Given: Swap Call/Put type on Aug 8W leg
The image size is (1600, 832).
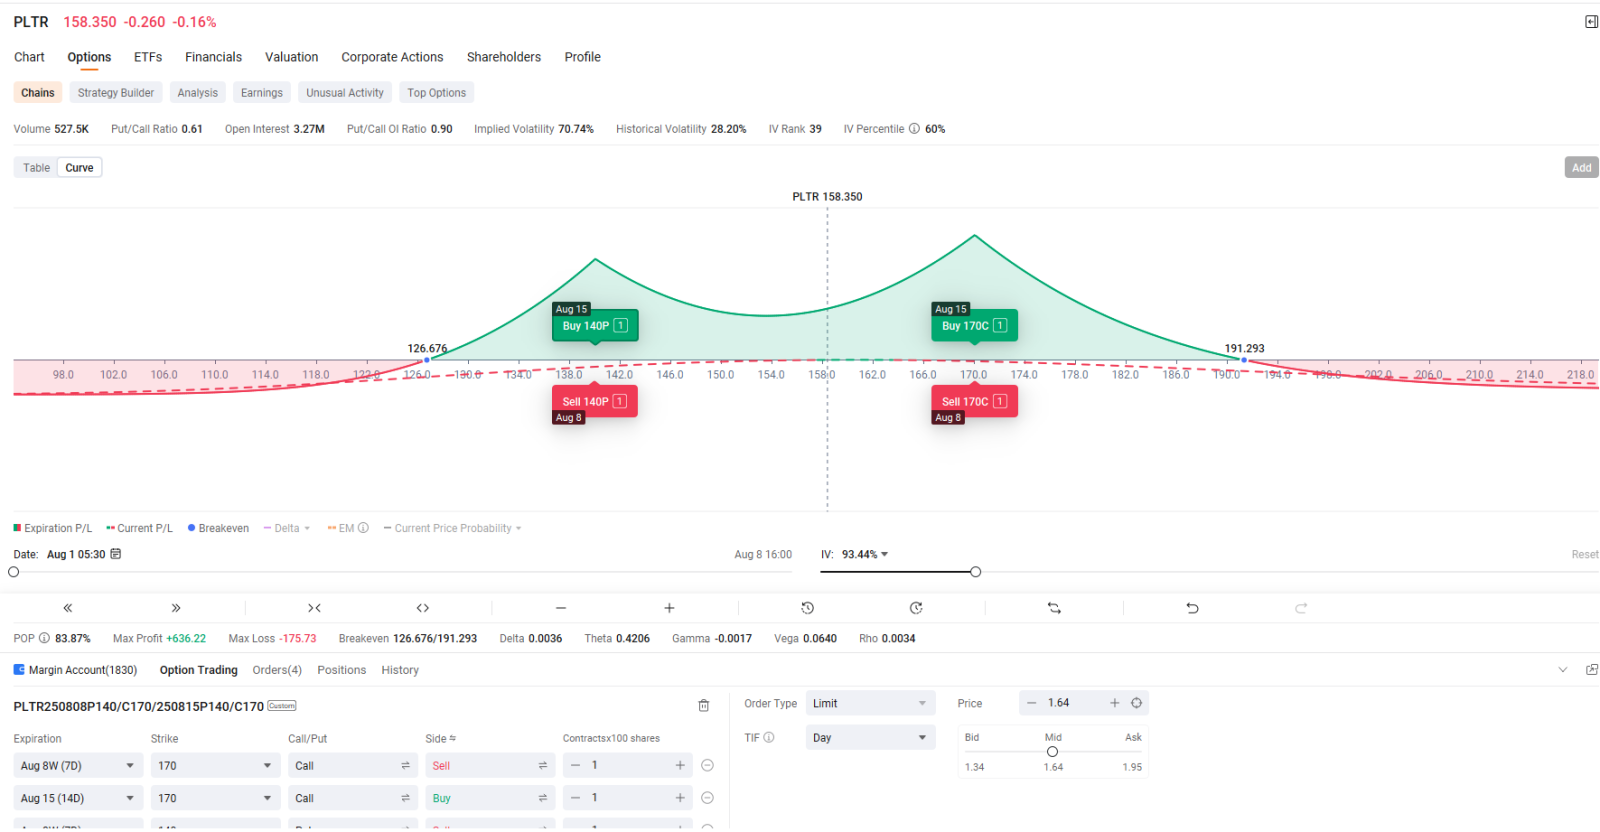Looking at the screenshot, I should [405, 766].
